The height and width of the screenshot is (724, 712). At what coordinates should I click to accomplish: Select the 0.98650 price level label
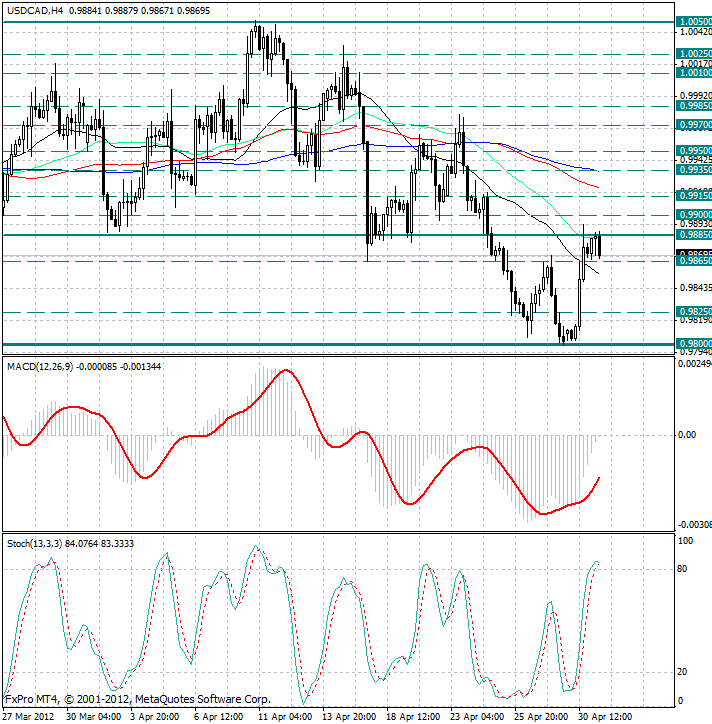click(694, 261)
